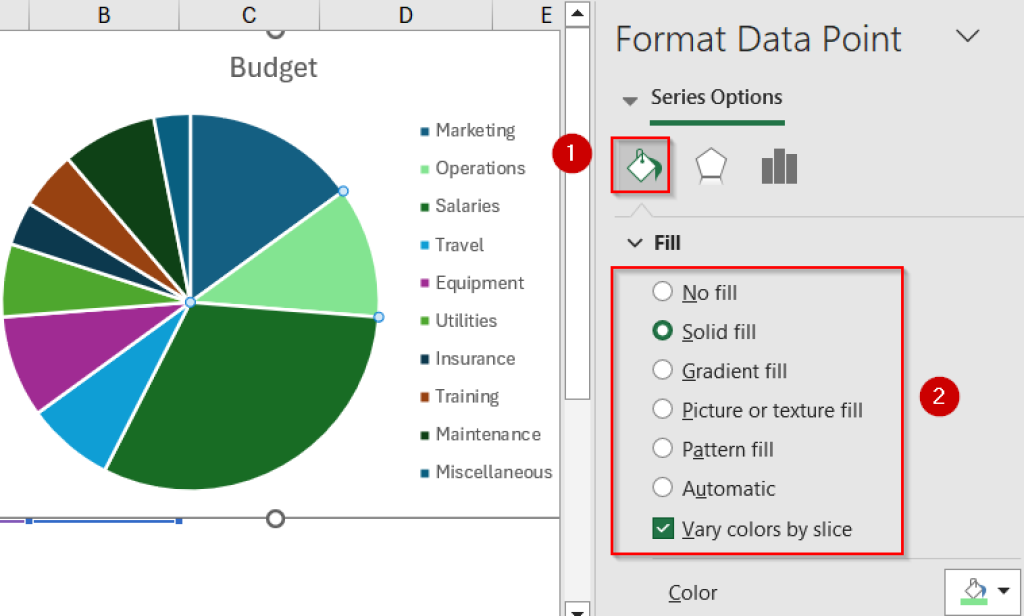
Task: Select the Pattern fill option
Action: point(661,449)
